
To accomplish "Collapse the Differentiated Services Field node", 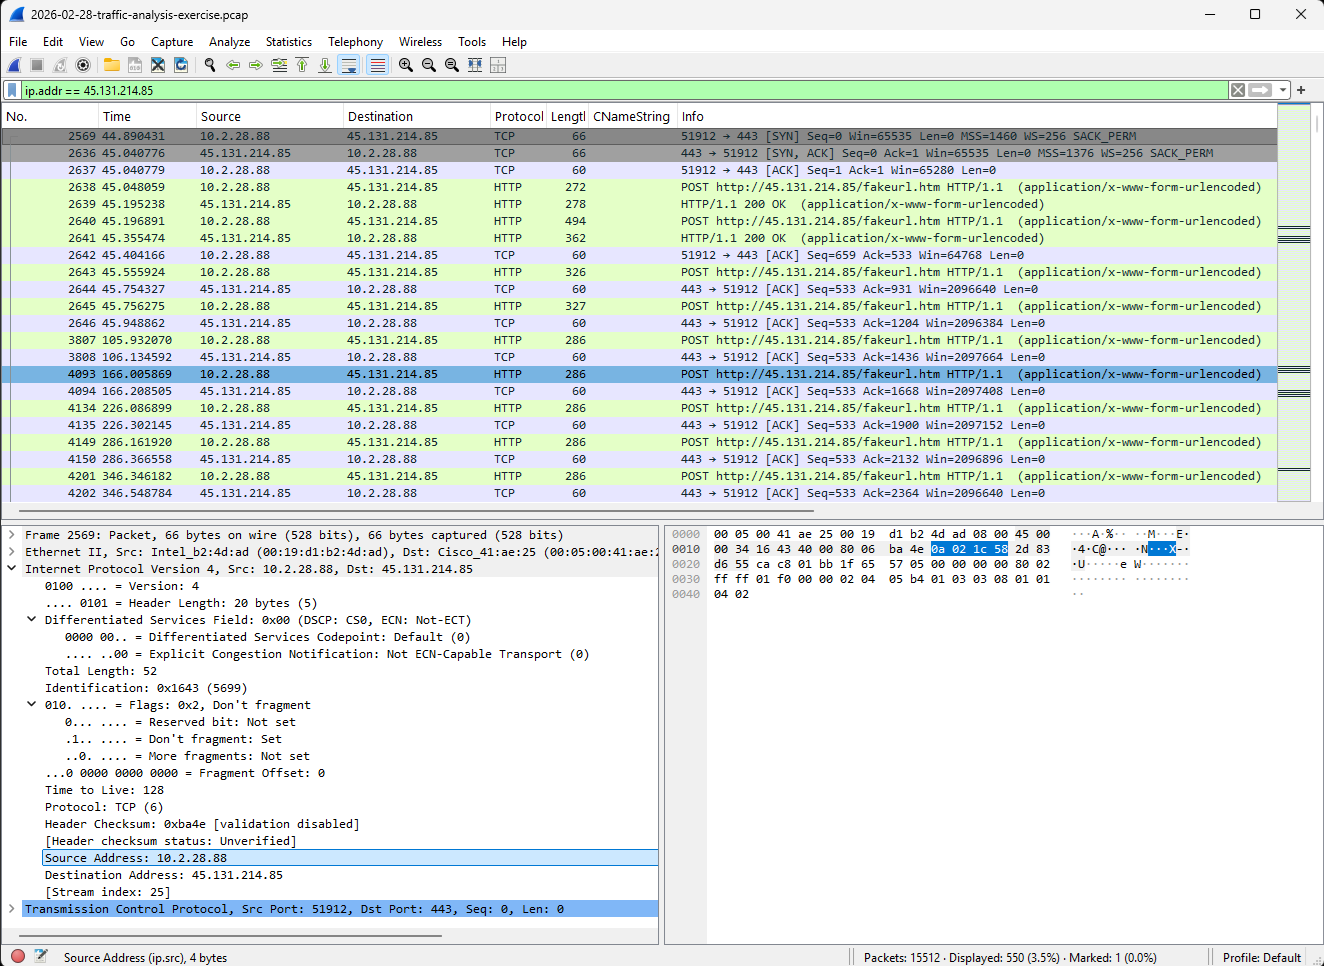I will click(x=31, y=620).
